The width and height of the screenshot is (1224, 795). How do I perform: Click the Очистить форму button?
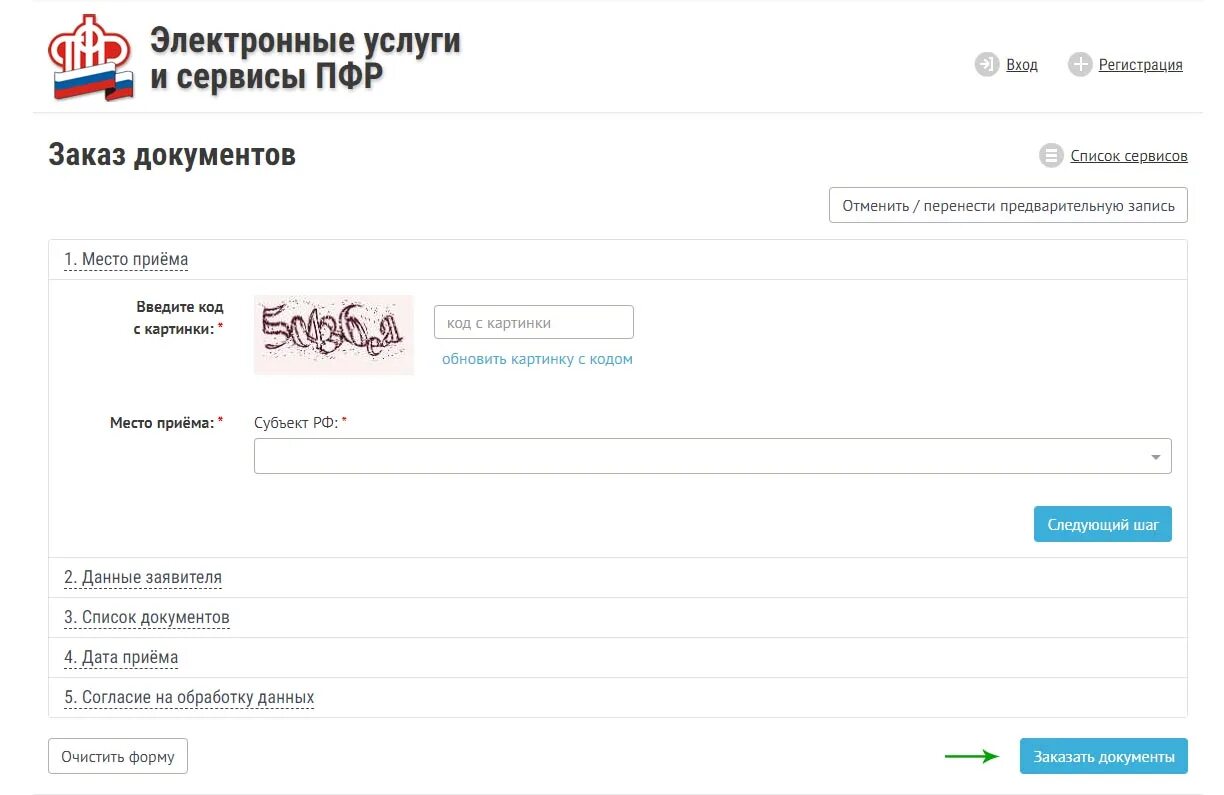(x=118, y=757)
